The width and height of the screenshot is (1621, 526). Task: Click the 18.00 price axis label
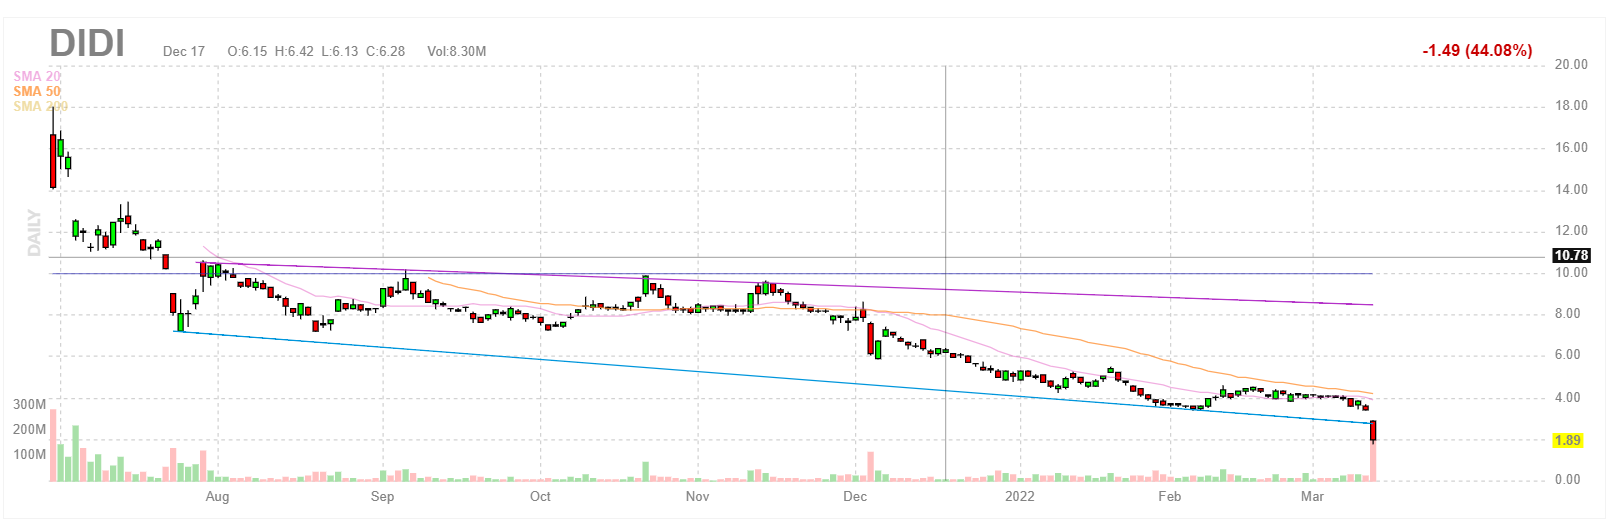coord(1571,105)
